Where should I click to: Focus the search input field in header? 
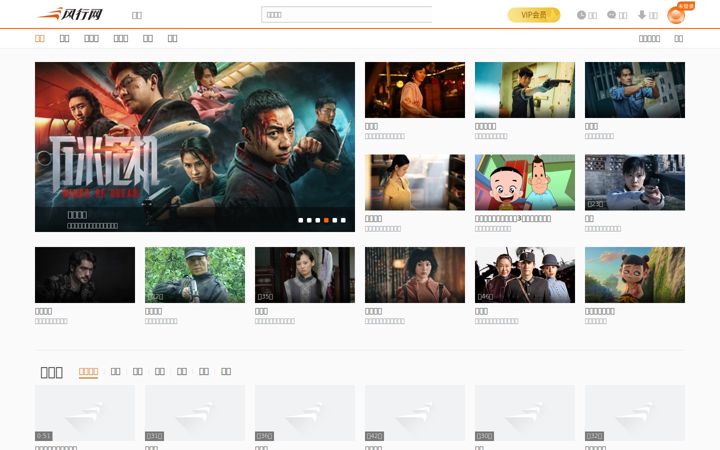(x=347, y=15)
